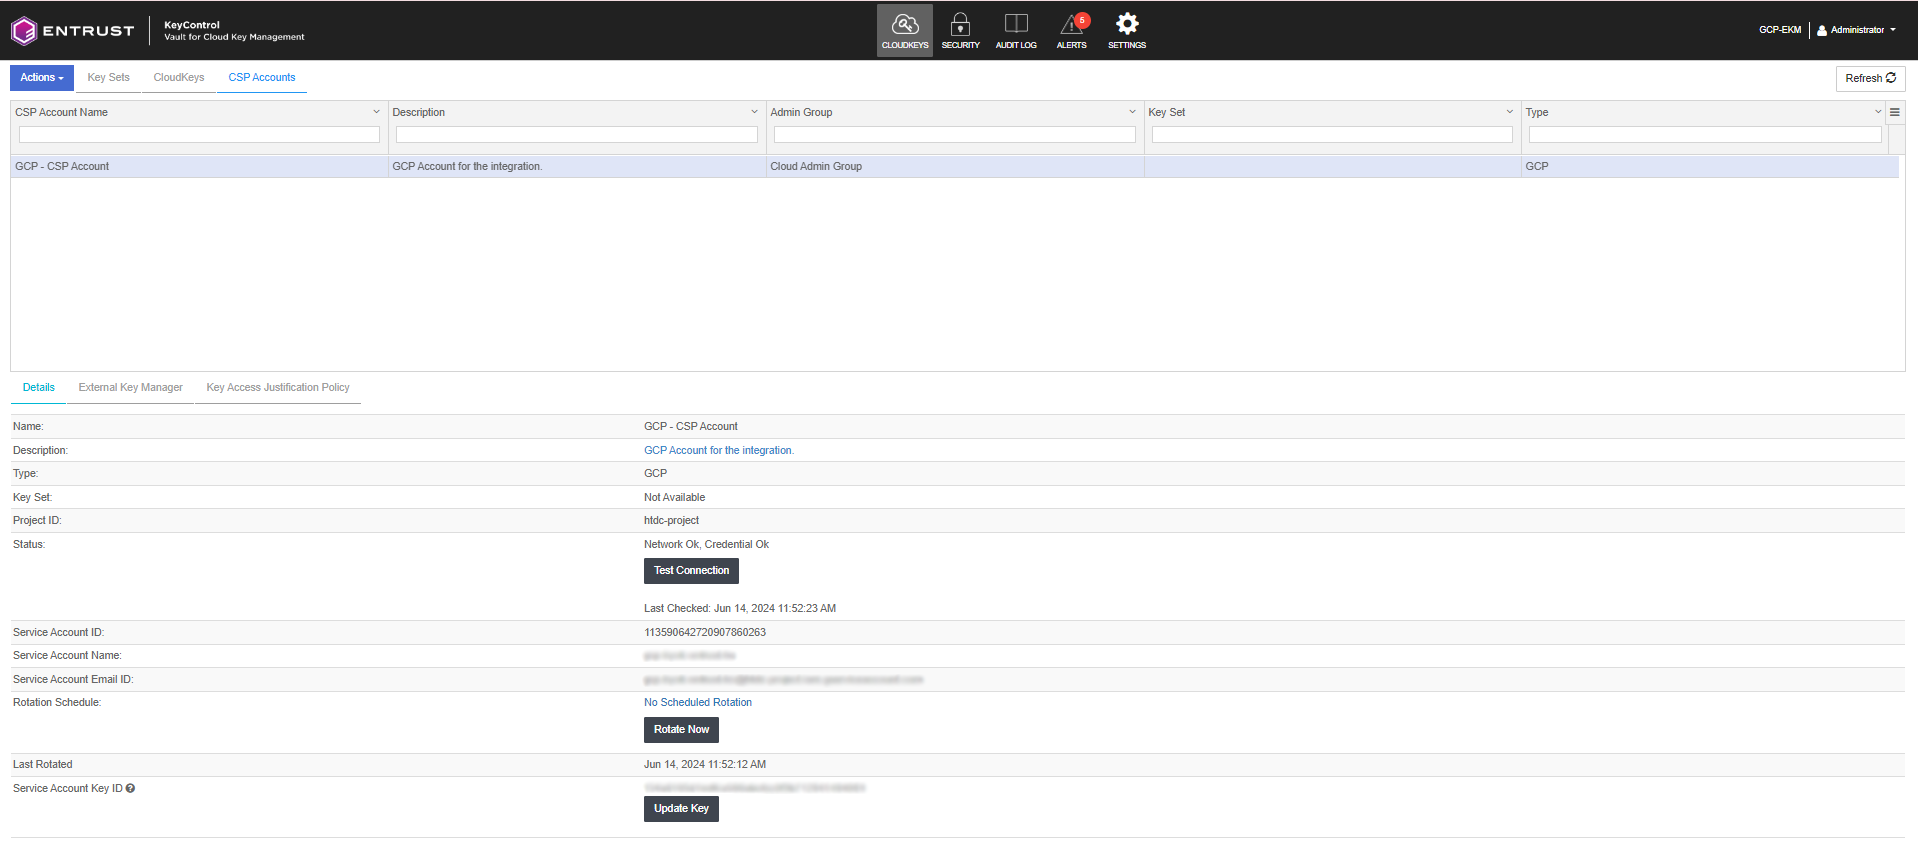Screen dimensions: 1918x860
Task: Click the GCP Account for the integration cell
Action: pyautogui.click(x=577, y=167)
